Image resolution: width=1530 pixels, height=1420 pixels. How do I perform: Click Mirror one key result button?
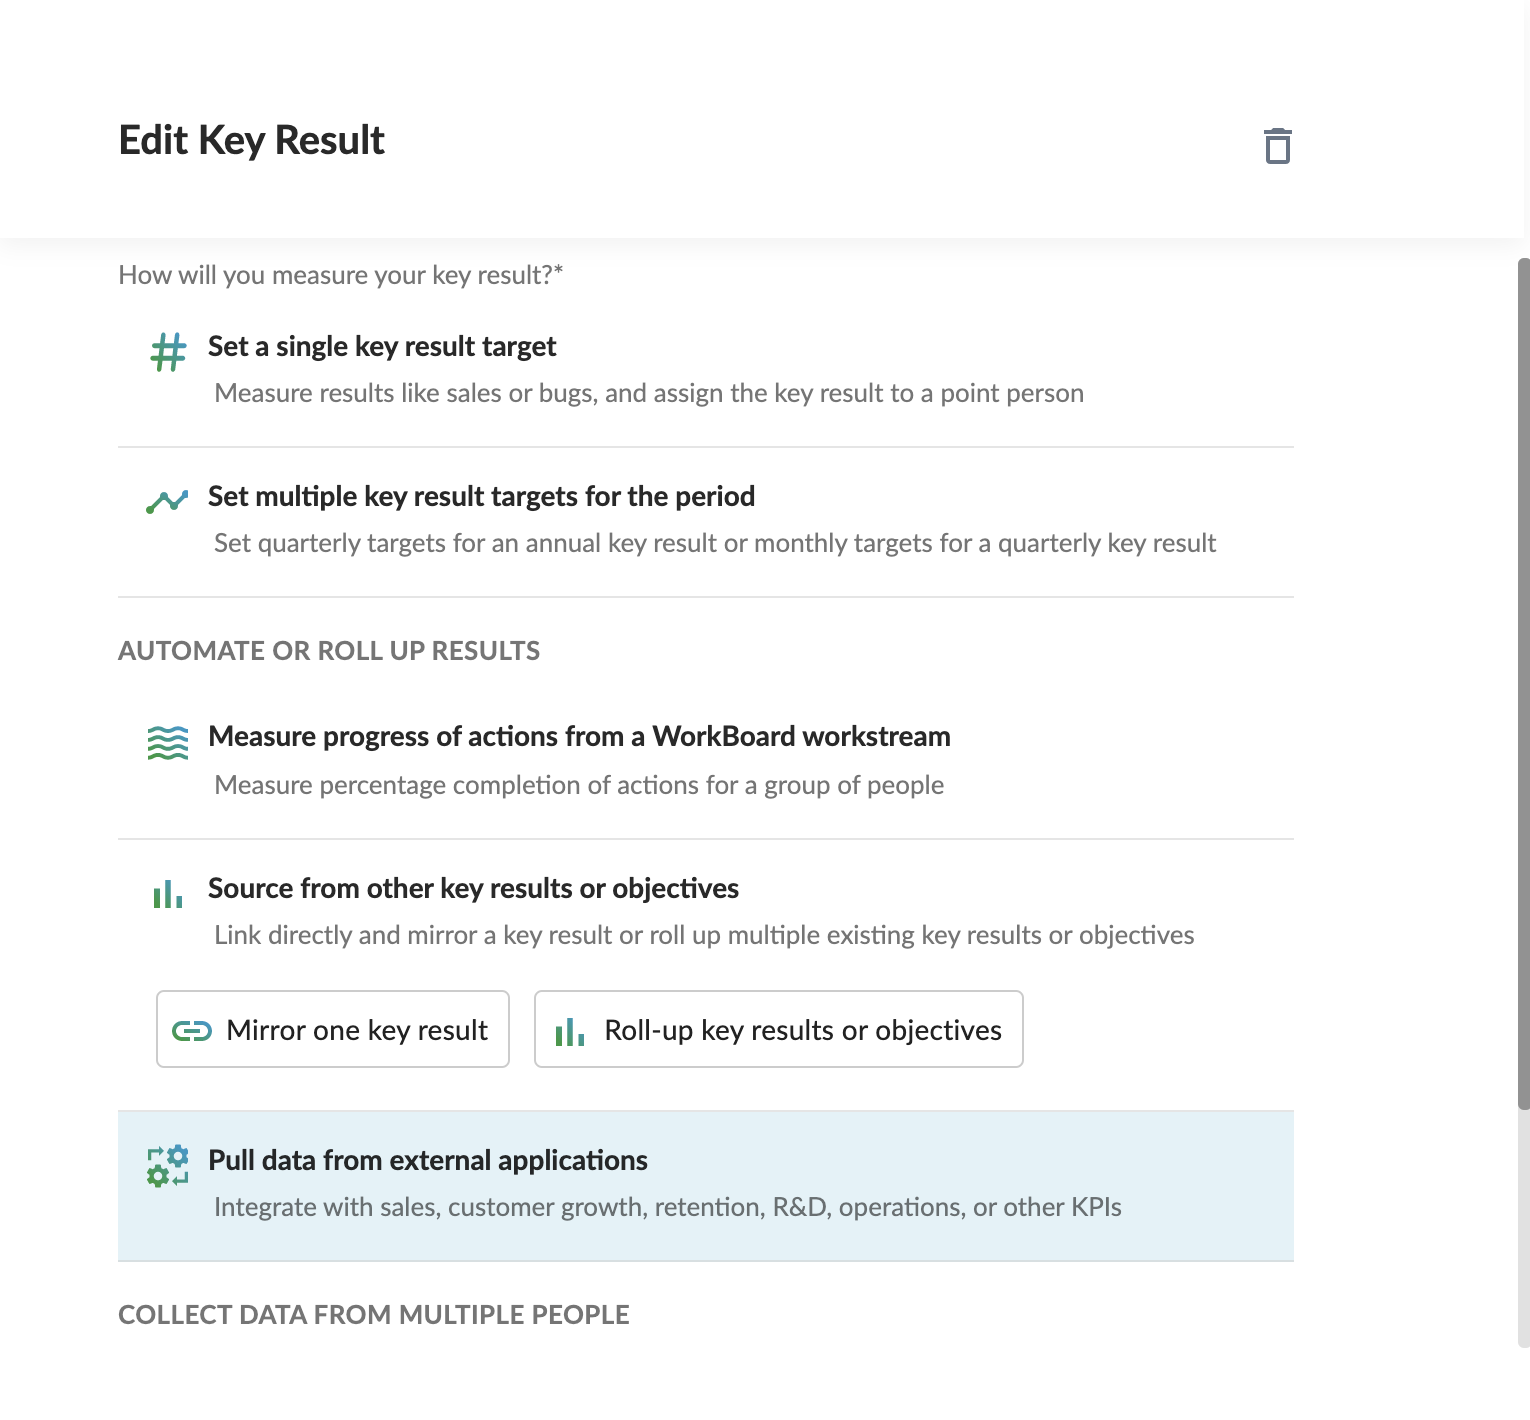(x=333, y=1029)
